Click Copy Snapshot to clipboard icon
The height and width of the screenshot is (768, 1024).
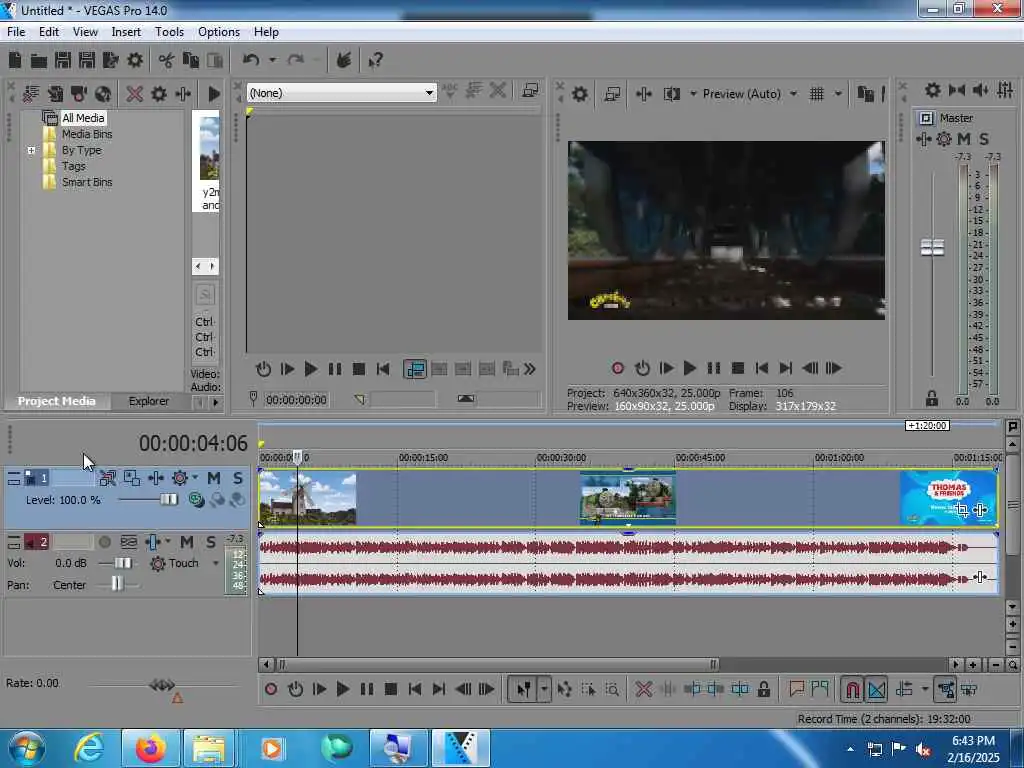click(865, 94)
